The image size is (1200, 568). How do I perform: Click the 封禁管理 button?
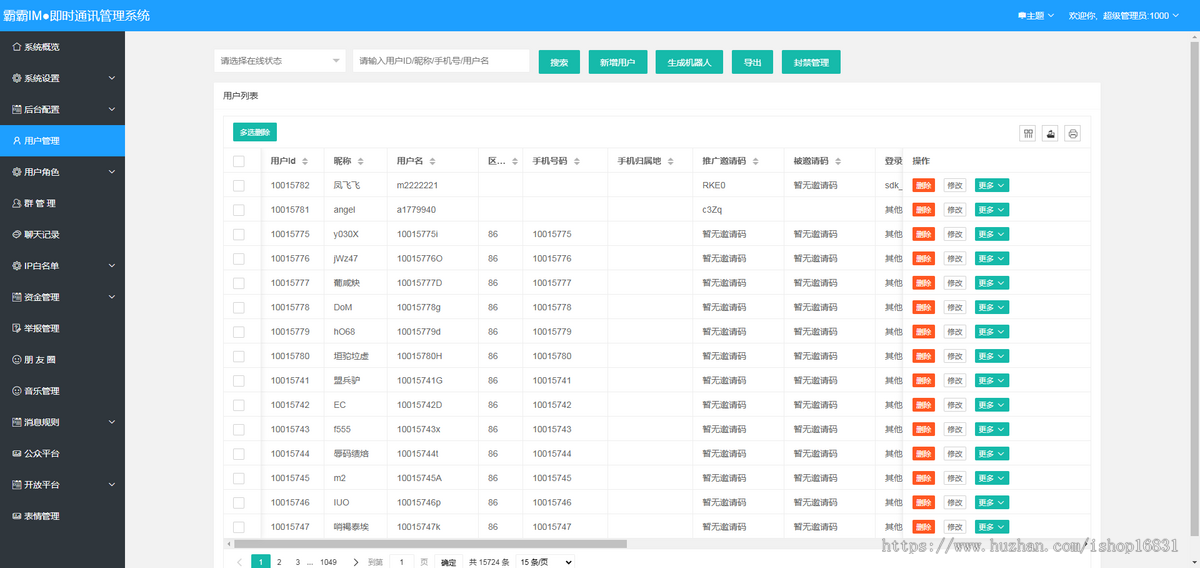click(811, 62)
